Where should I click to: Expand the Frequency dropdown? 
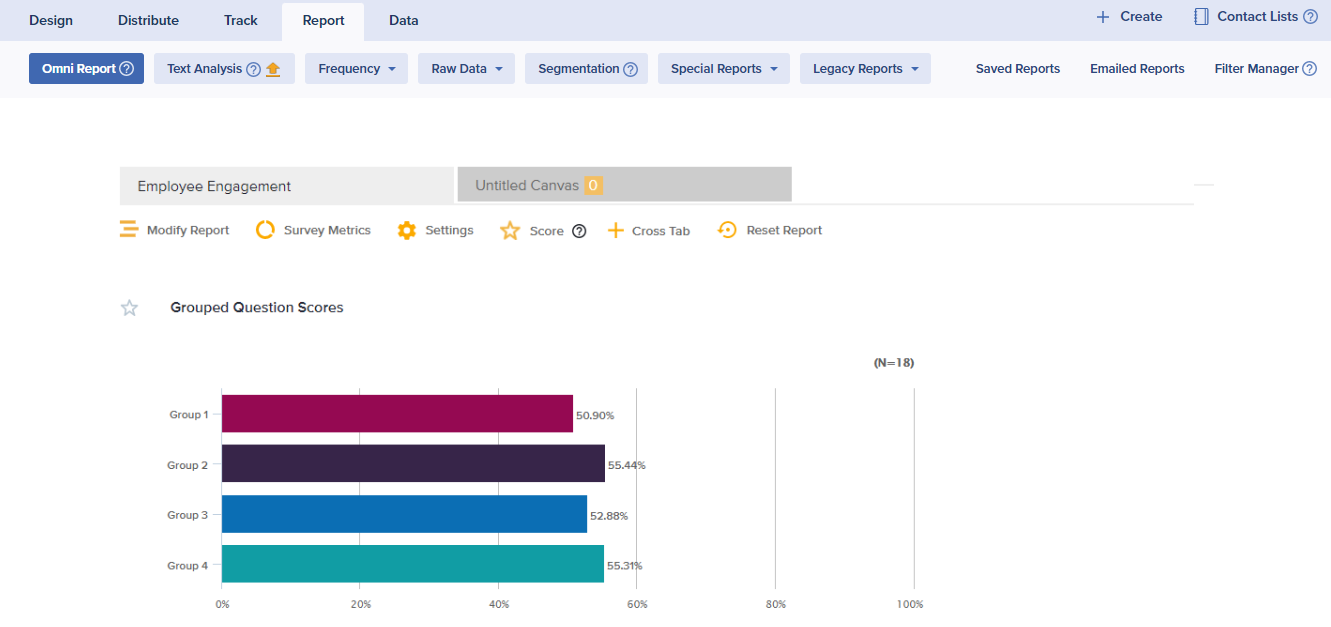click(356, 69)
